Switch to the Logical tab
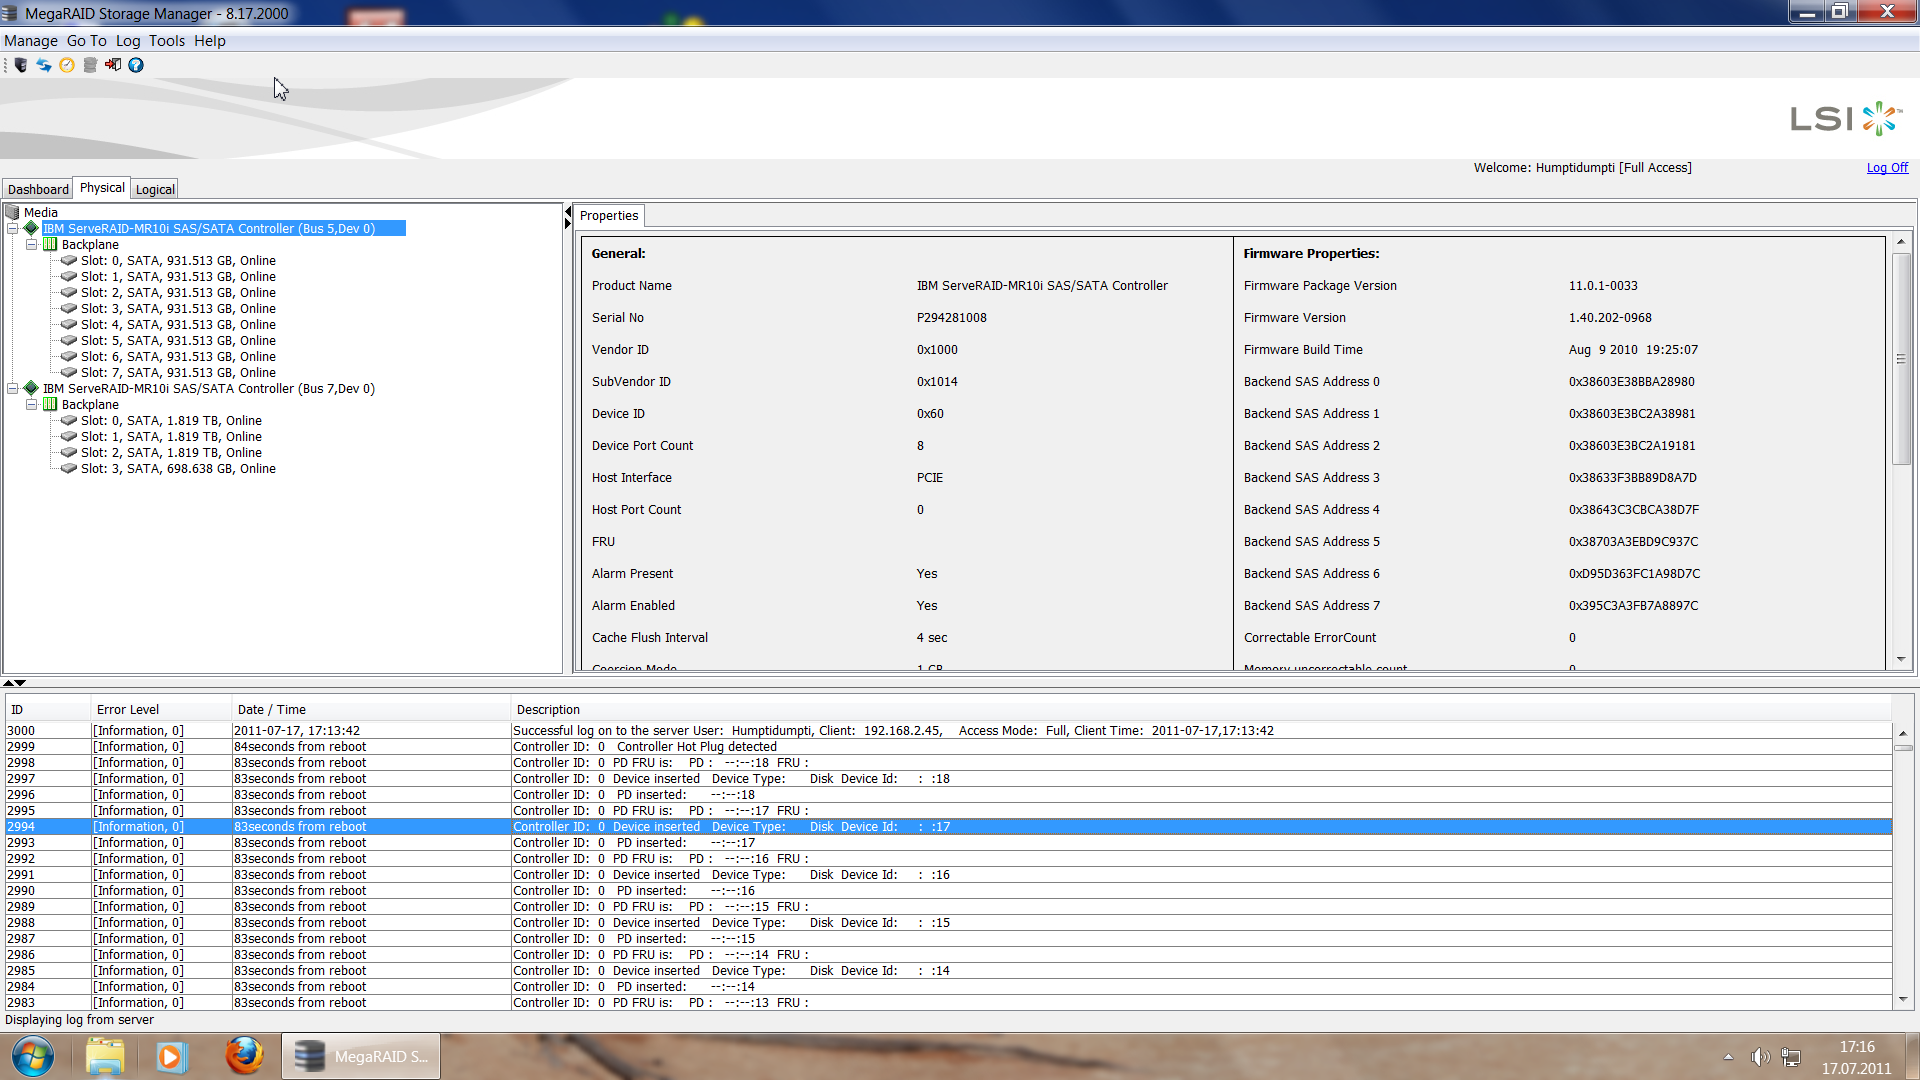The width and height of the screenshot is (1920, 1080). click(155, 189)
